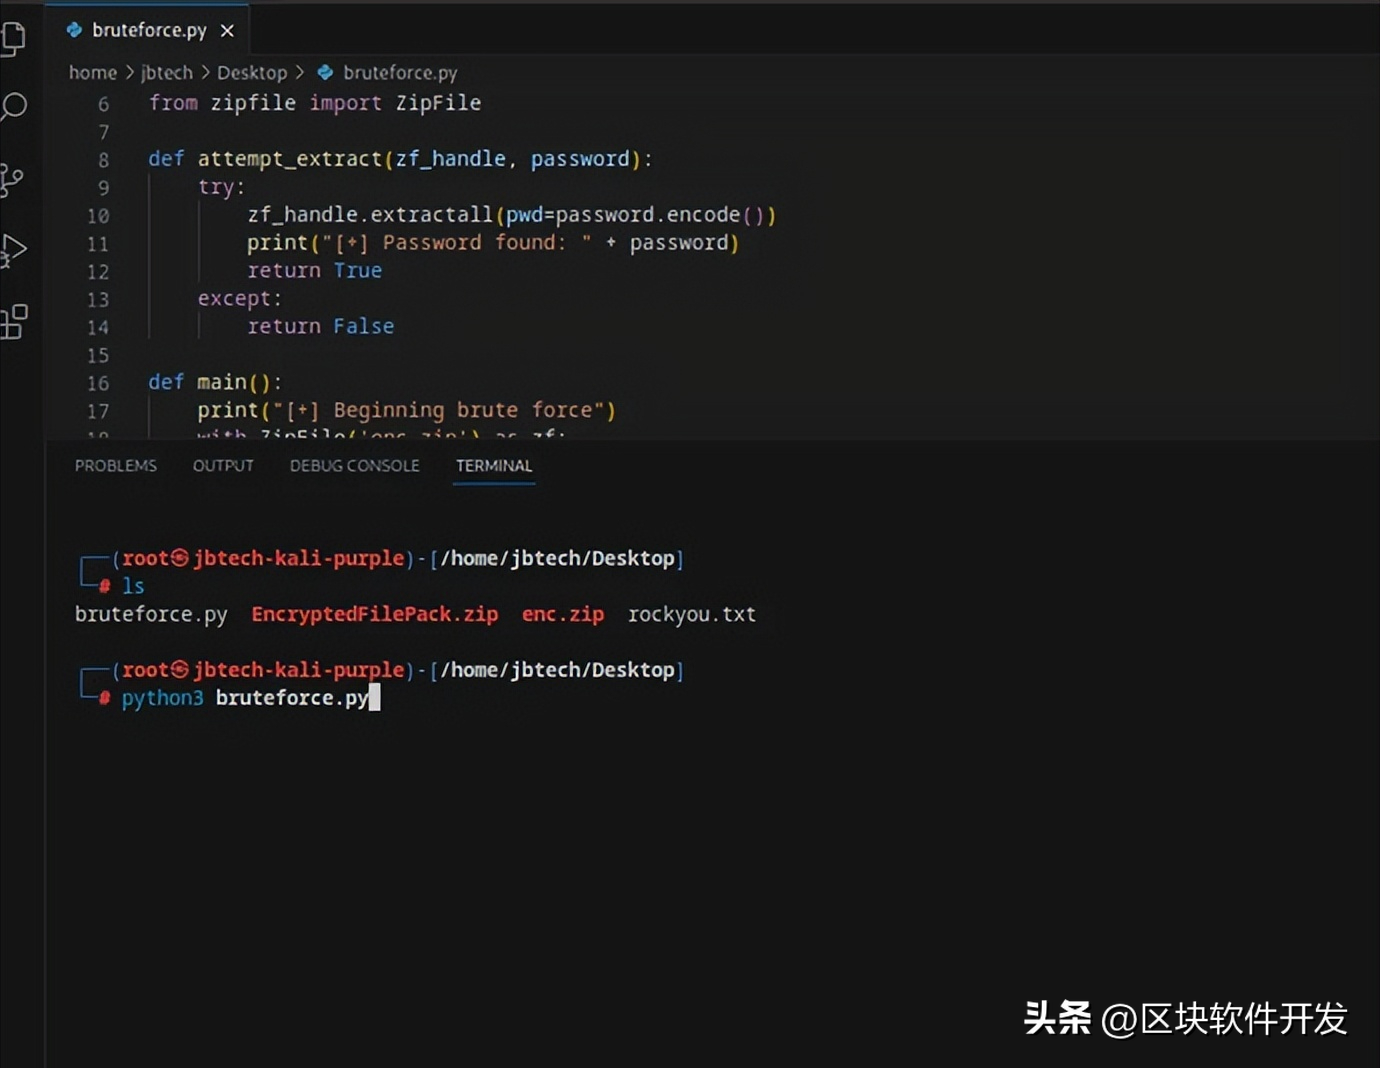Click the Python file icon in the editor tab
This screenshot has width=1380, height=1068.
click(x=74, y=30)
